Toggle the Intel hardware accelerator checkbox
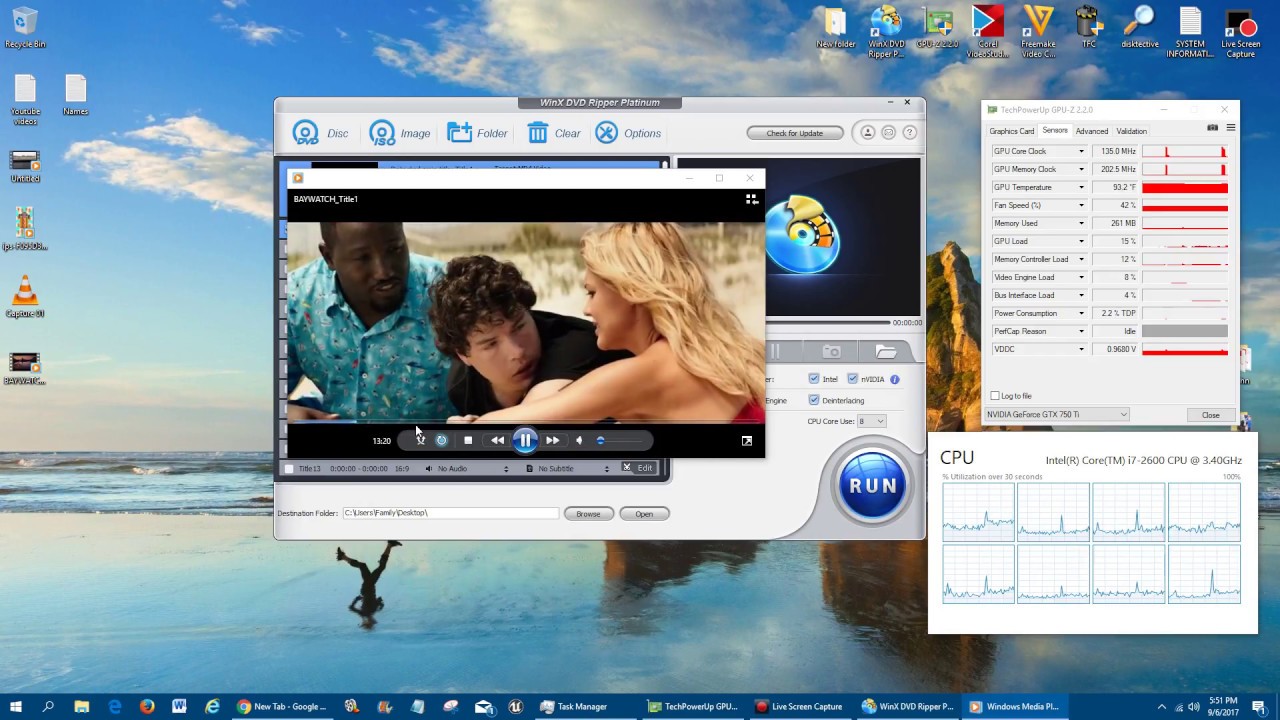 click(x=814, y=379)
